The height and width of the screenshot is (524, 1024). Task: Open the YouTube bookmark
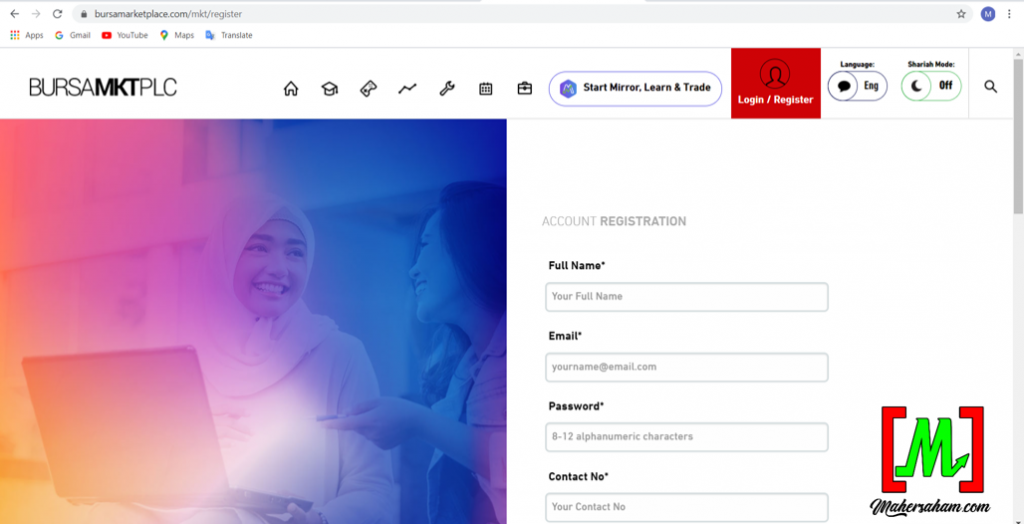(124, 35)
